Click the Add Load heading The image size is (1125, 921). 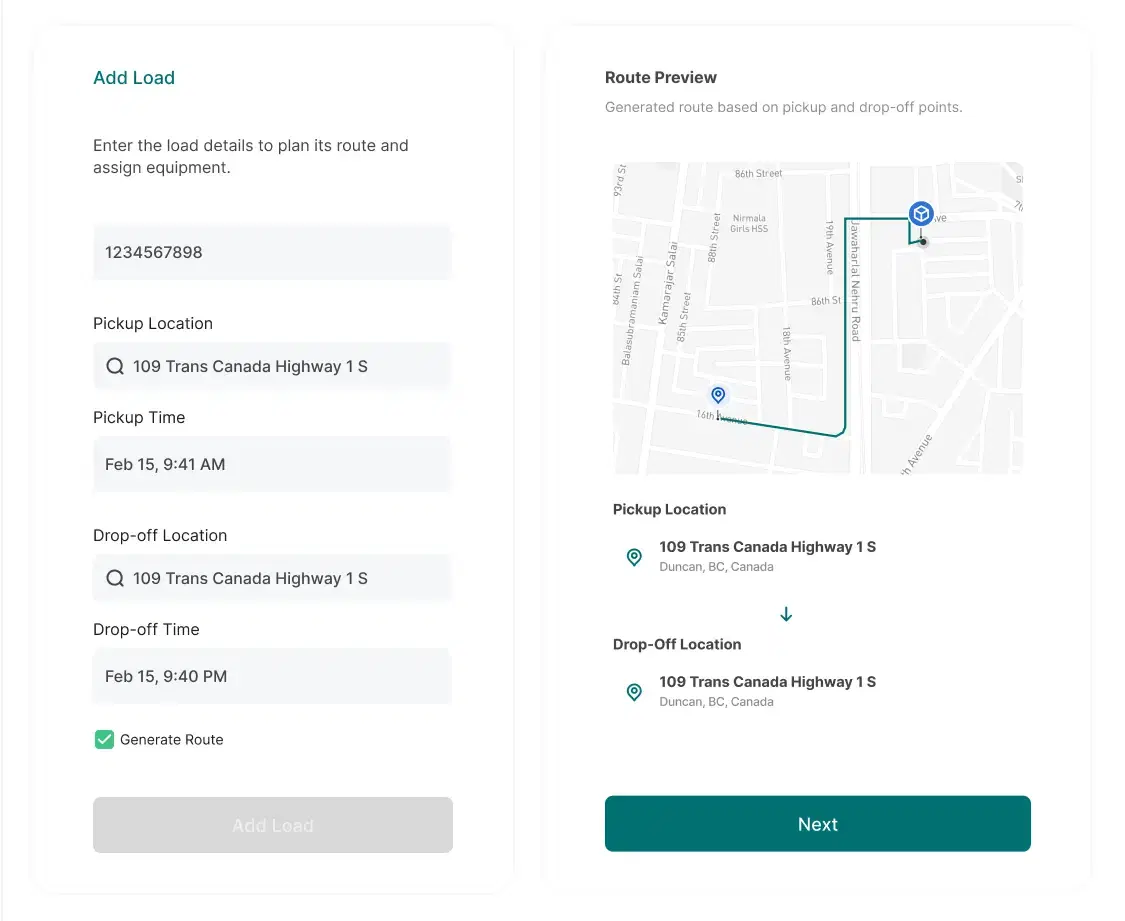[134, 77]
